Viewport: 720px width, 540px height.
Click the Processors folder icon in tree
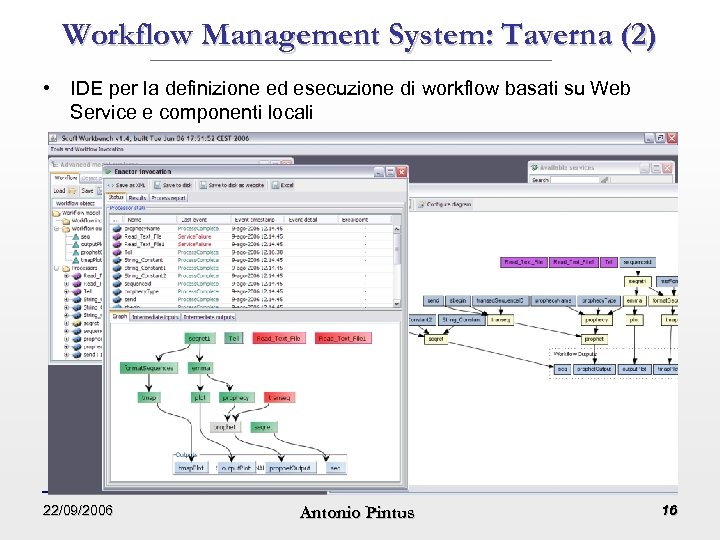(x=66, y=268)
